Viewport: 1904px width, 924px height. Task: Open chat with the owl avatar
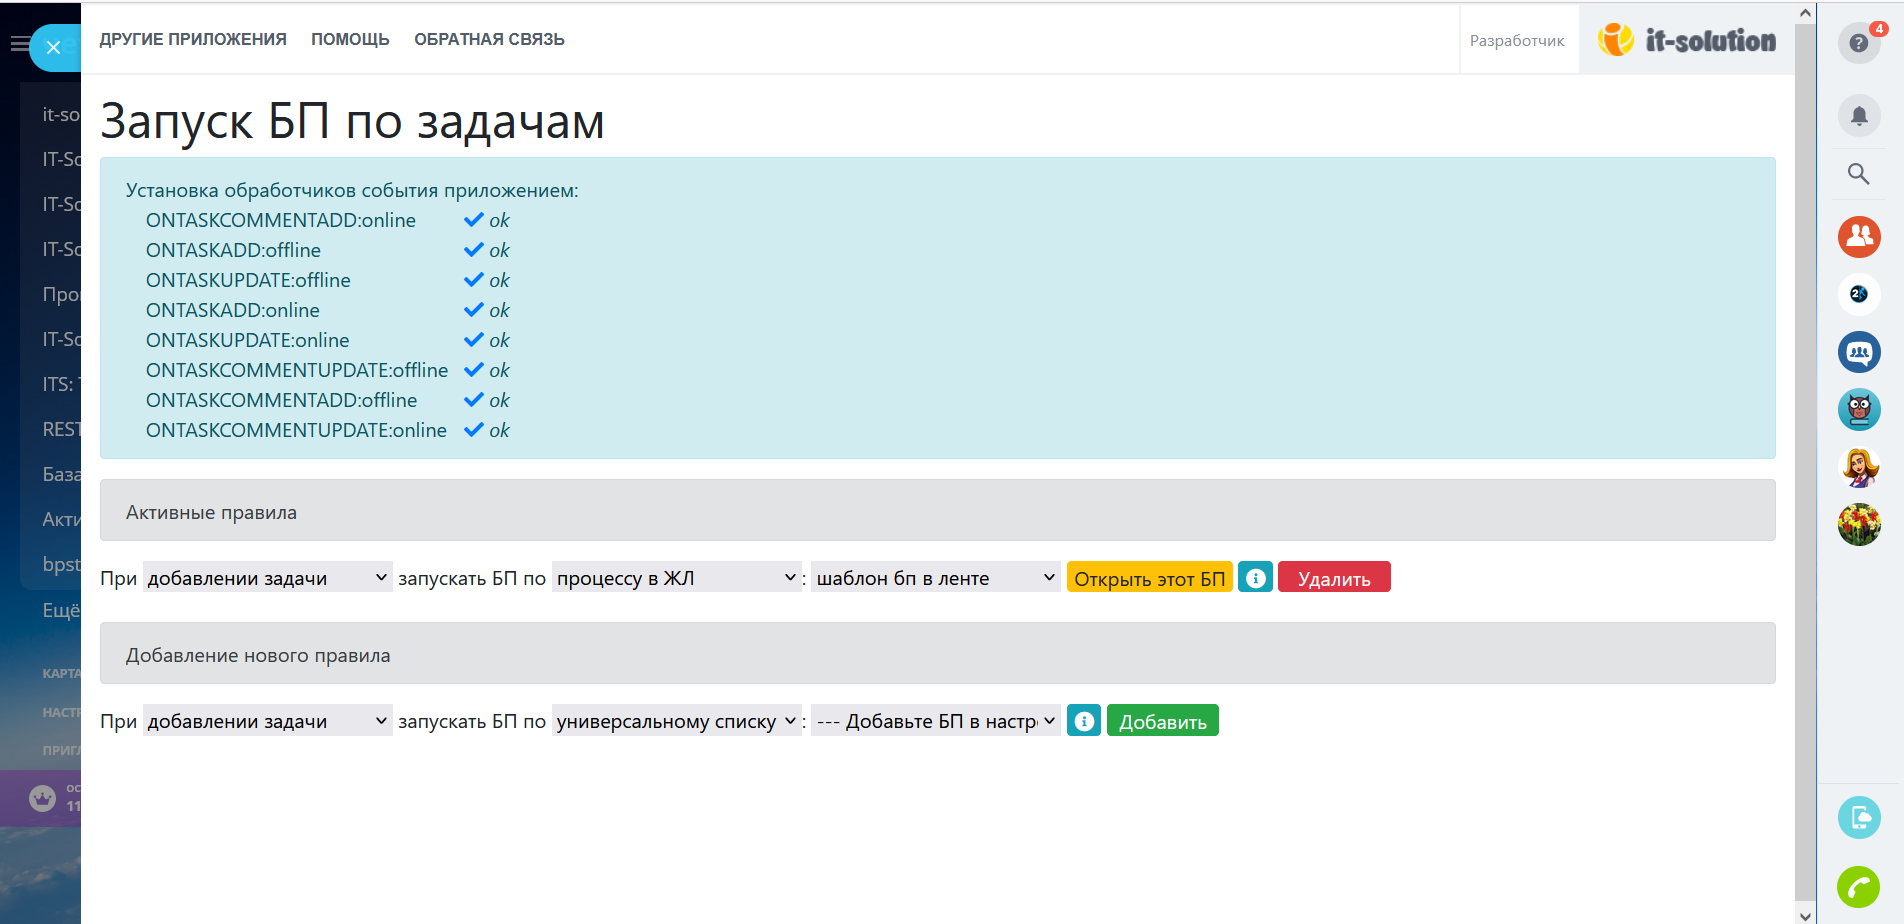coord(1859,409)
